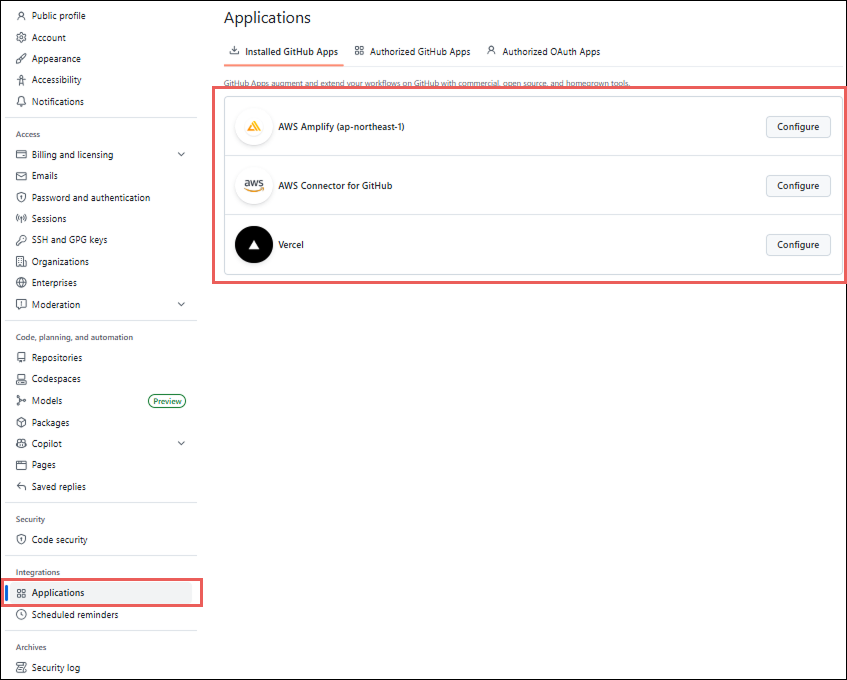Expand the Moderation submenu chevron
The image size is (847, 680).
click(181, 305)
